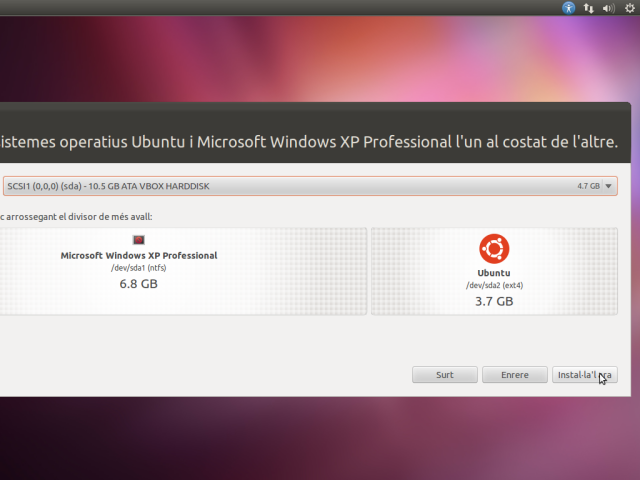
Task: Open the sound volume indicator
Action: 609,8
